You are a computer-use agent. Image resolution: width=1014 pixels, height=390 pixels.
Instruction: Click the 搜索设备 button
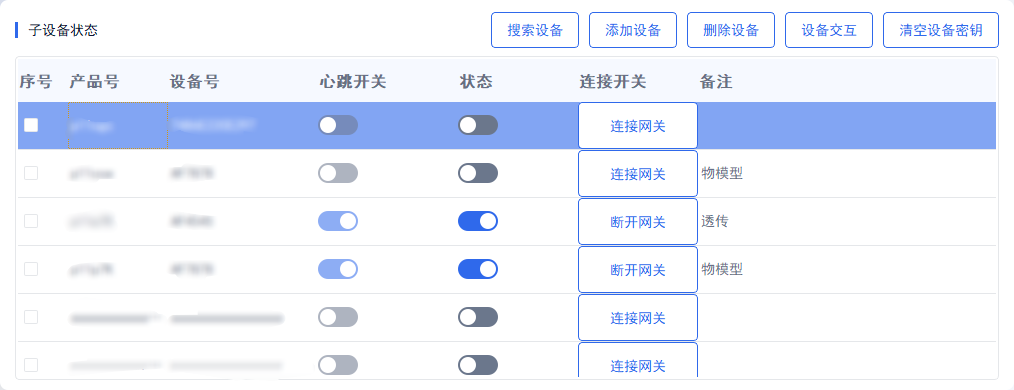535,30
